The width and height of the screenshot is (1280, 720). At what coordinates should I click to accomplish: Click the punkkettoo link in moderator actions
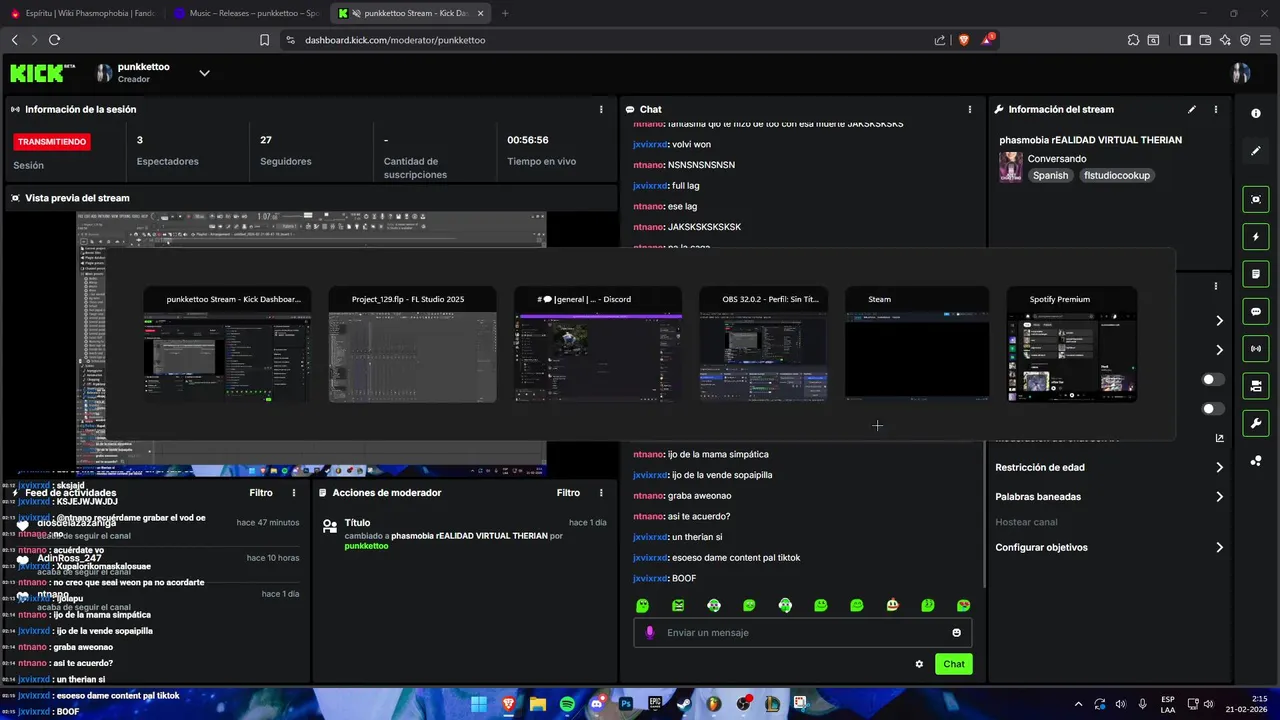click(x=366, y=546)
